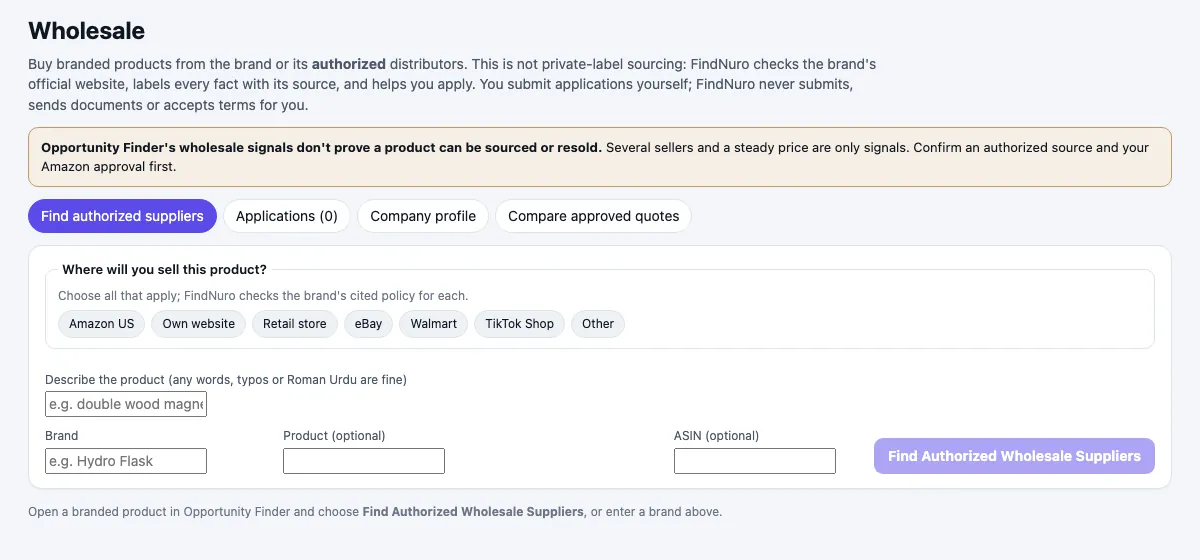This screenshot has height=560, width=1200.
Task: Select Compare approved quotes tab
Action: [593, 216]
